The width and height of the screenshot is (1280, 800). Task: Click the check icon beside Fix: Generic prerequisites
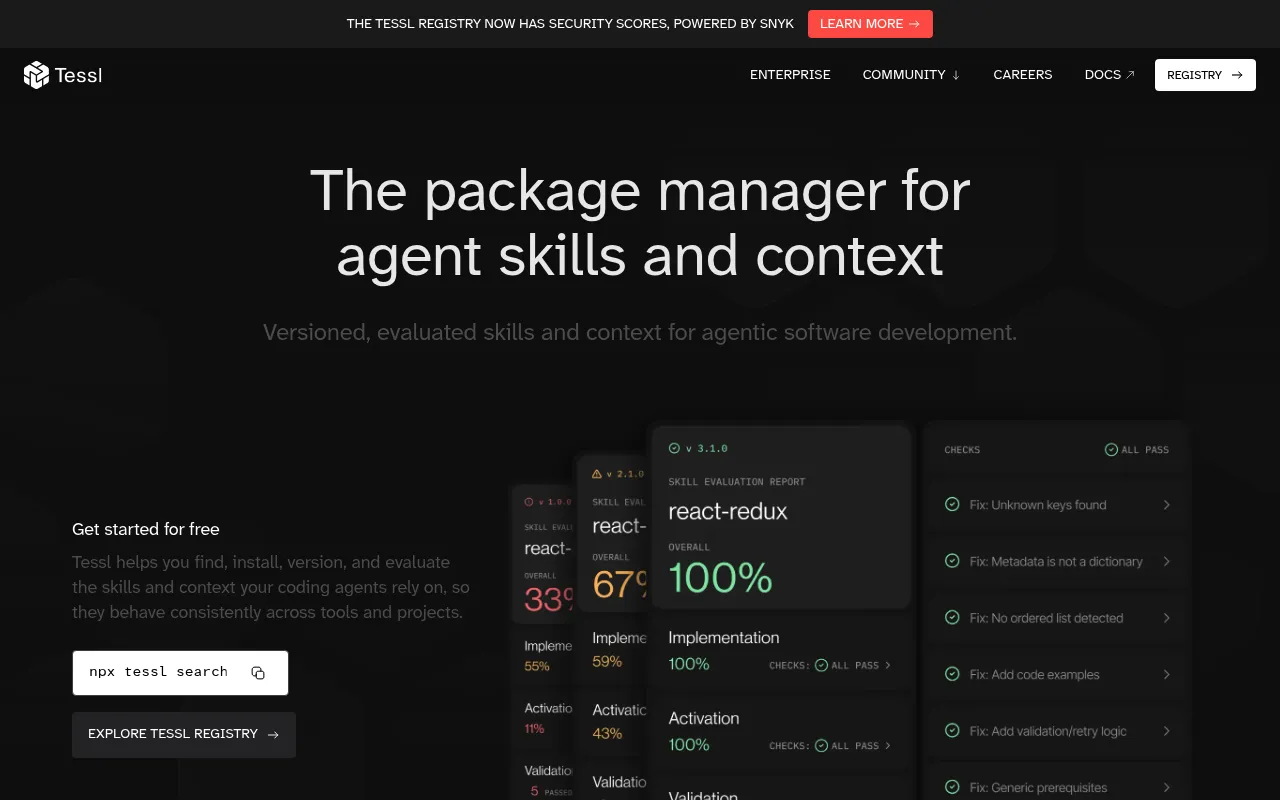point(952,788)
